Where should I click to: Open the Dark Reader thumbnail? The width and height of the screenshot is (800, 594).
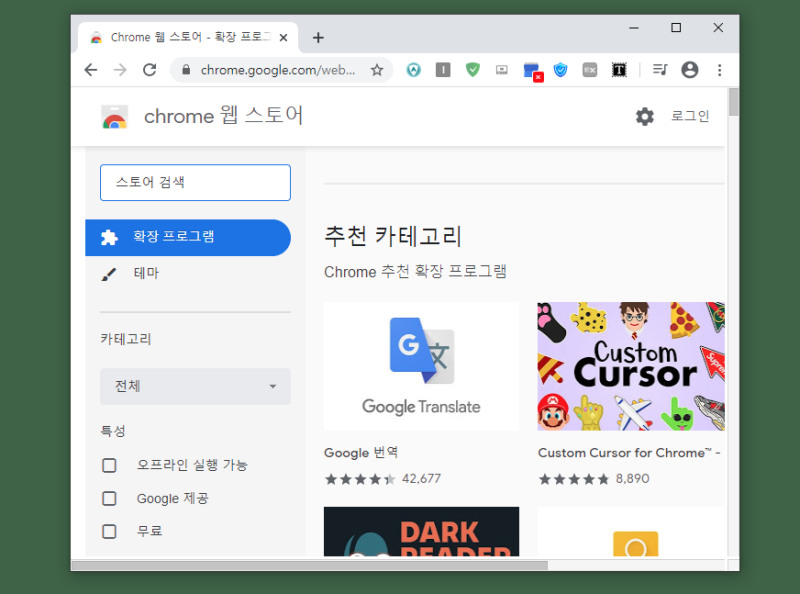point(421,531)
